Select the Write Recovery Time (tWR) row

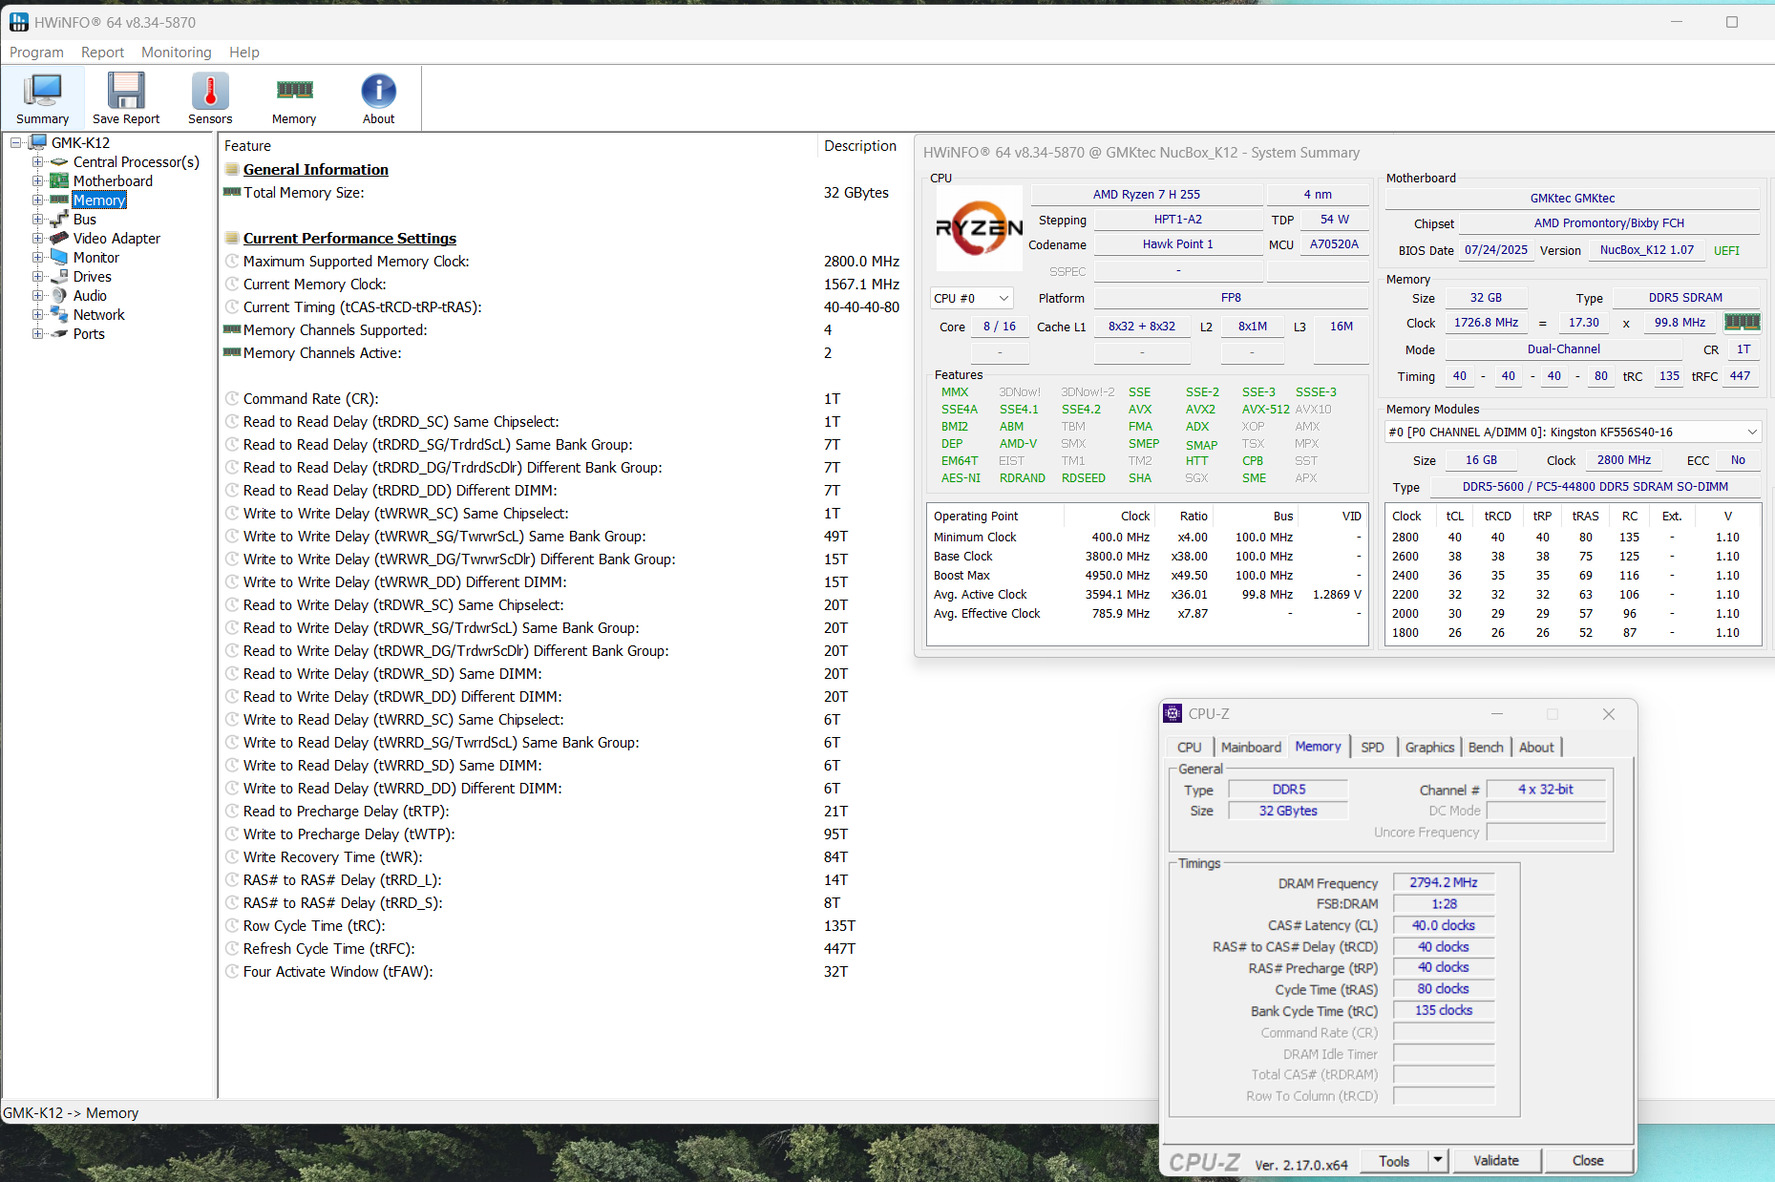(562, 857)
